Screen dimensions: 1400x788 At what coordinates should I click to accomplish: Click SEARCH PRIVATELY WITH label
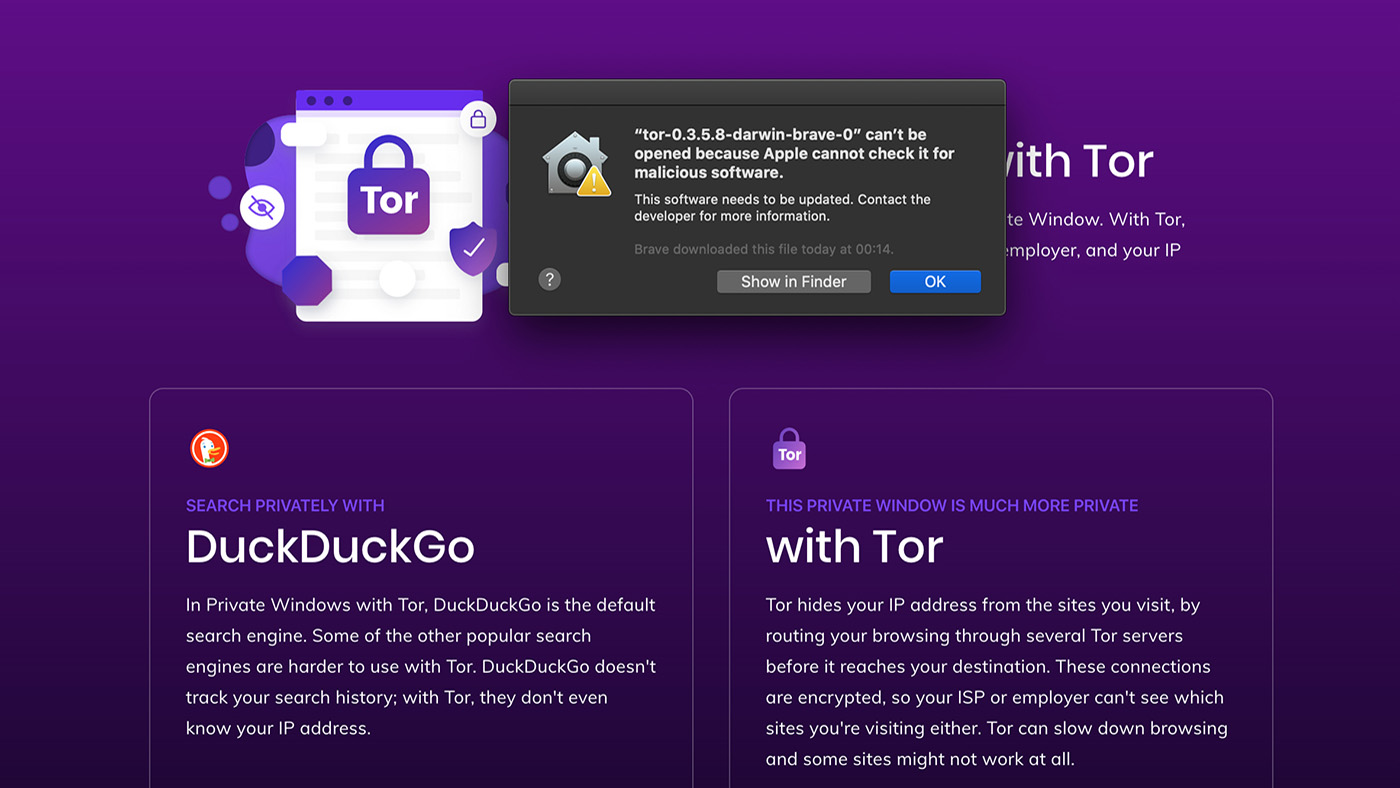pyautogui.click(x=285, y=506)
